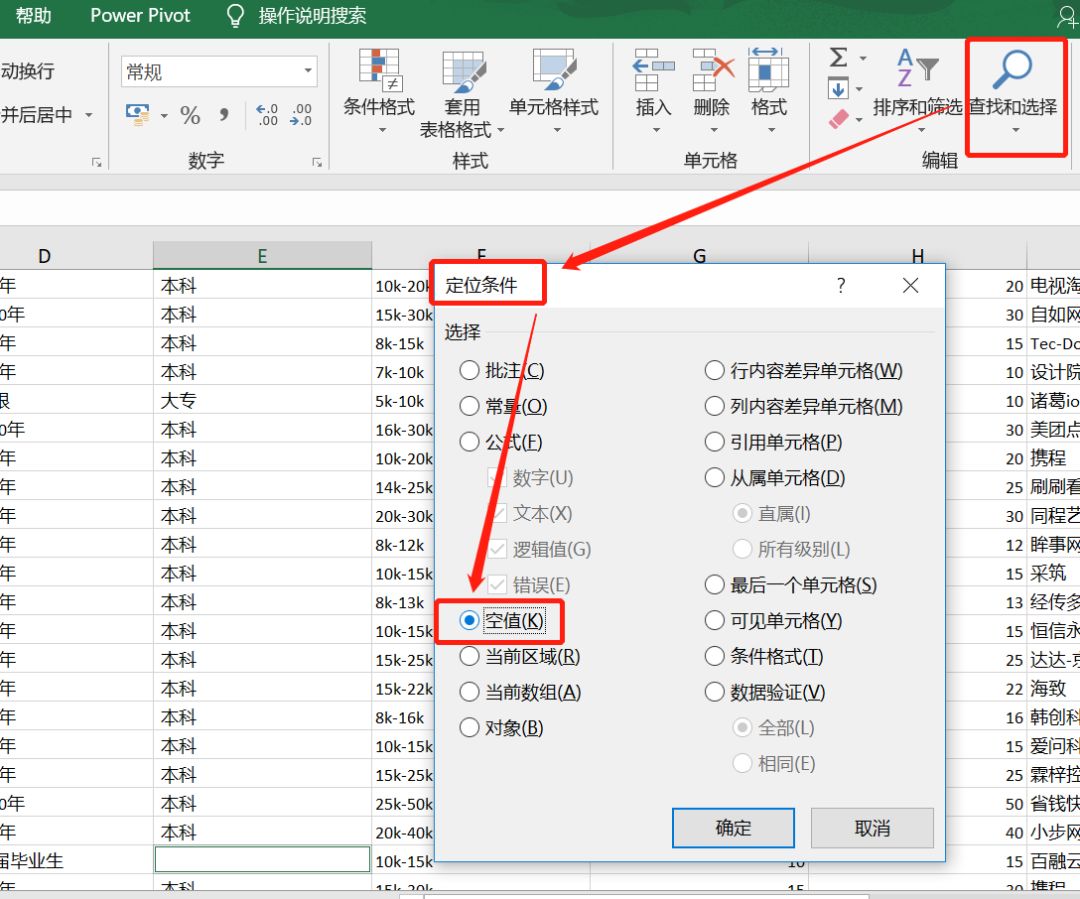
Task: Confirm with the 确定 button
Action: pyautogui.click(x=734, y=827)
